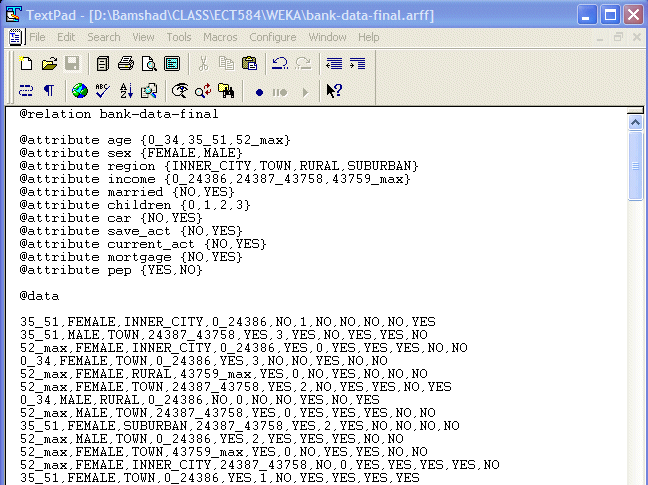Open the Configure menu
This screenshot has height=485, width=648.
pos(272,37)
